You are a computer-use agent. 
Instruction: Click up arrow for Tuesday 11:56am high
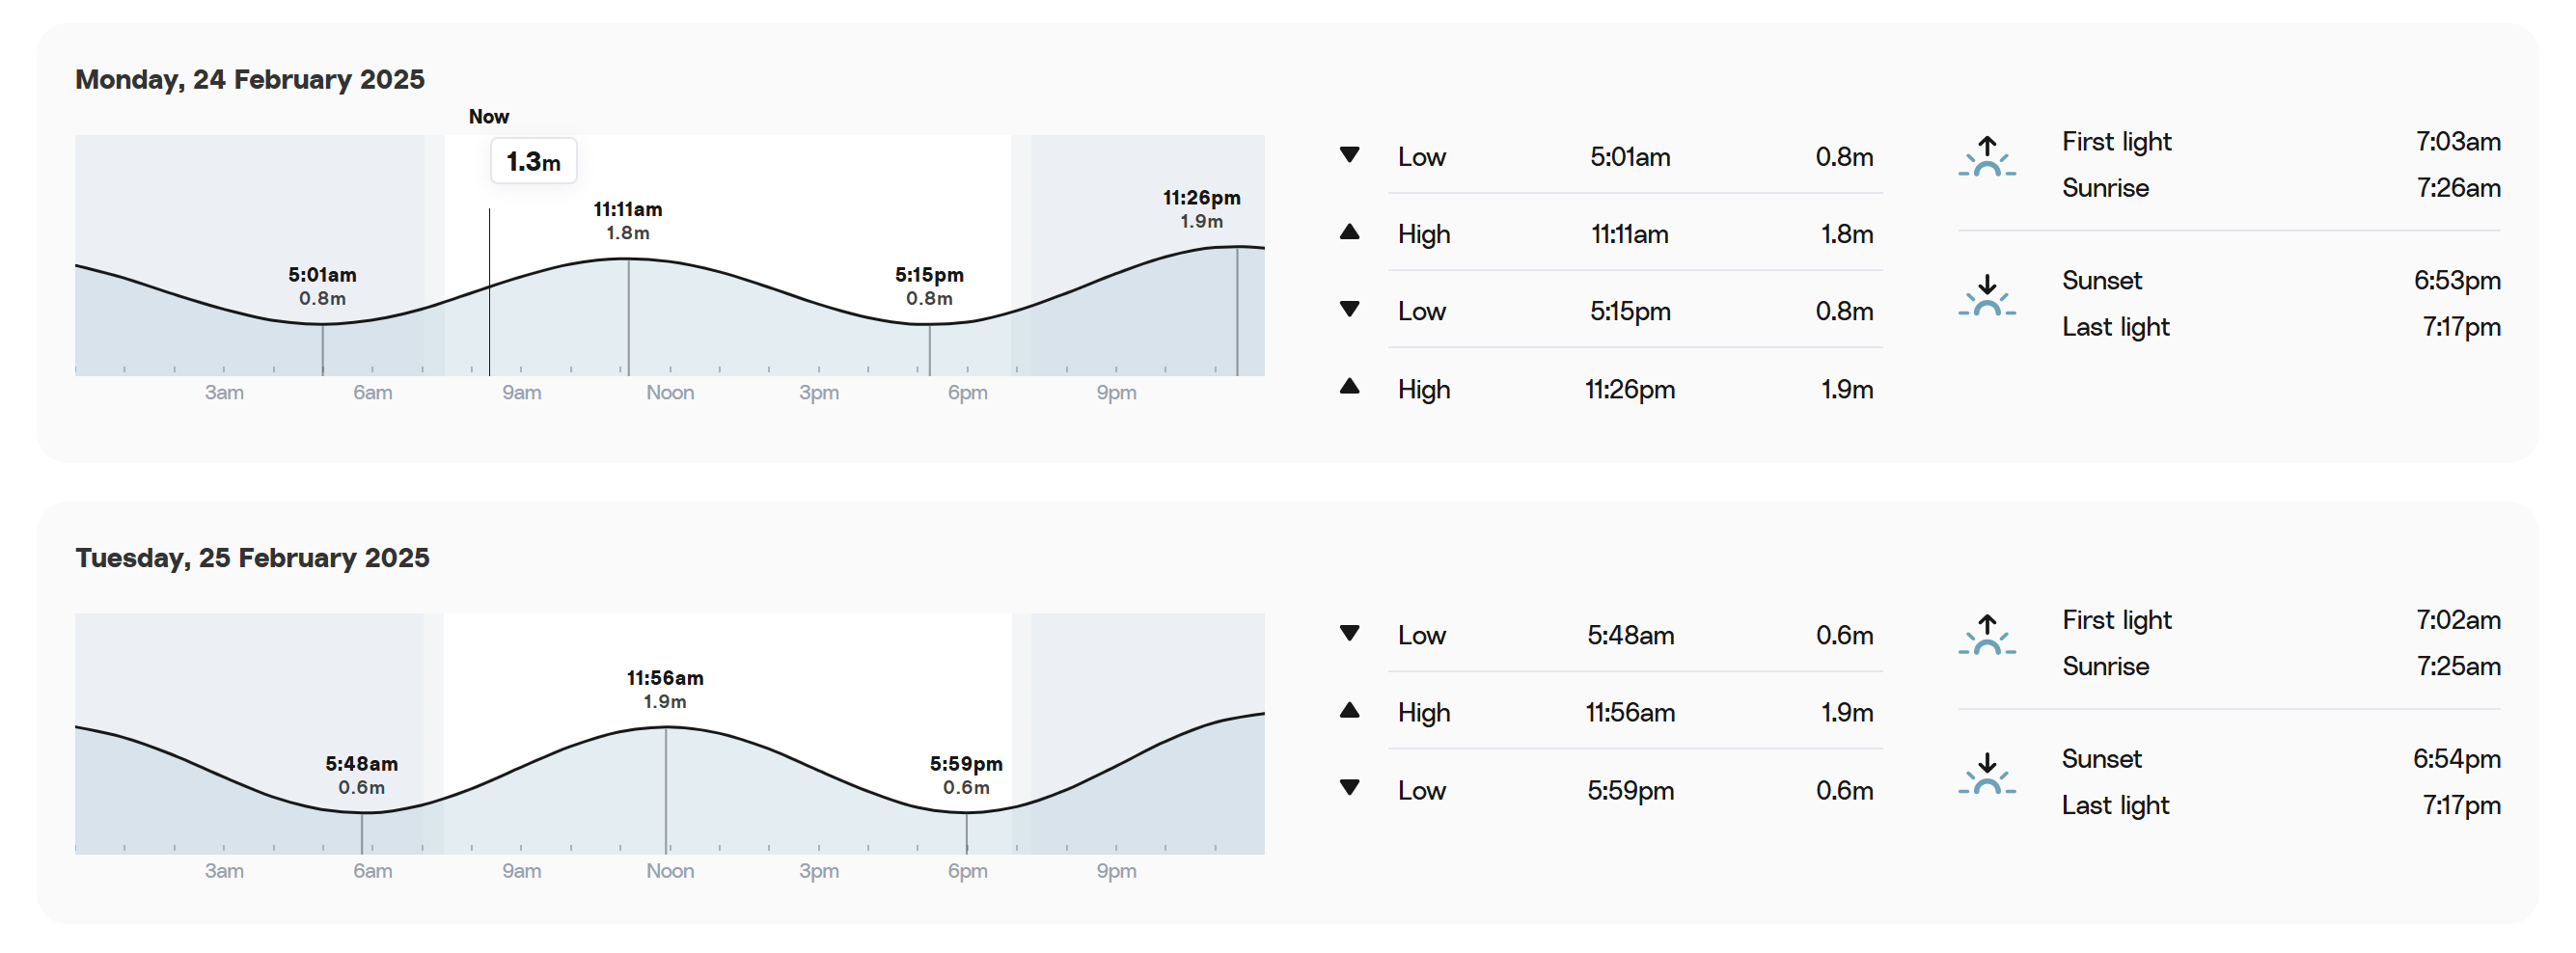point(1349,710)
